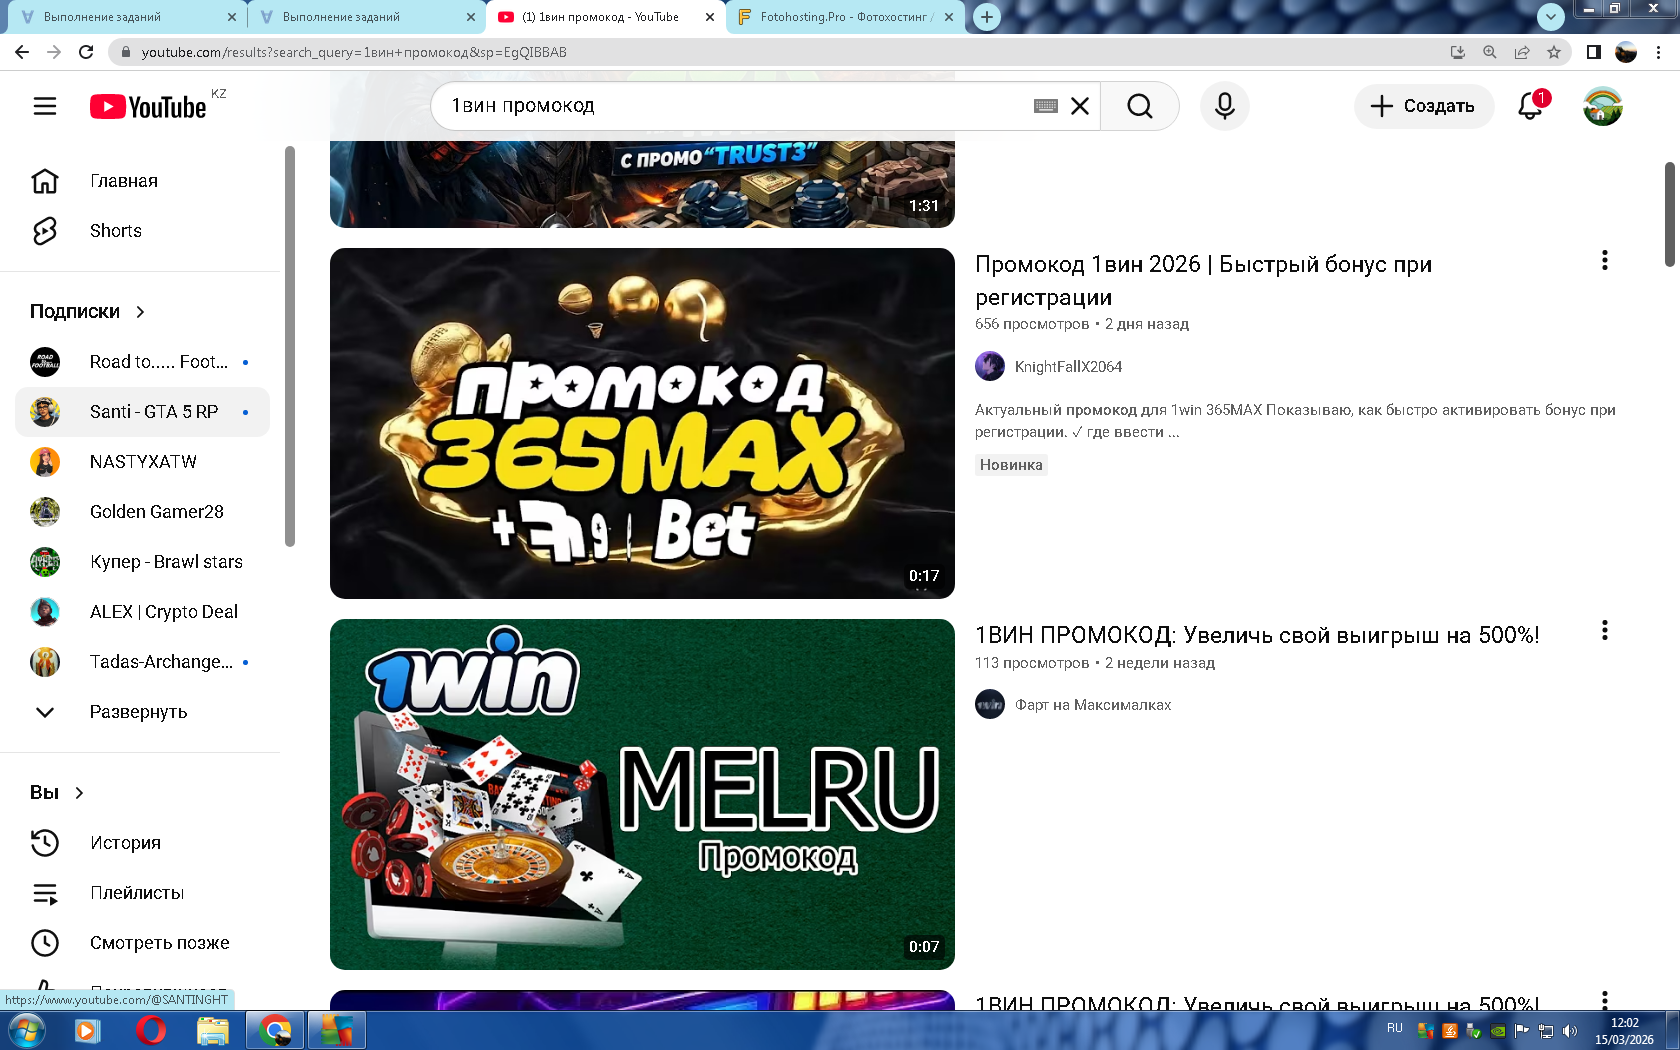
Task: Reload the page in the browser
Action: click(x=86, y=52)
